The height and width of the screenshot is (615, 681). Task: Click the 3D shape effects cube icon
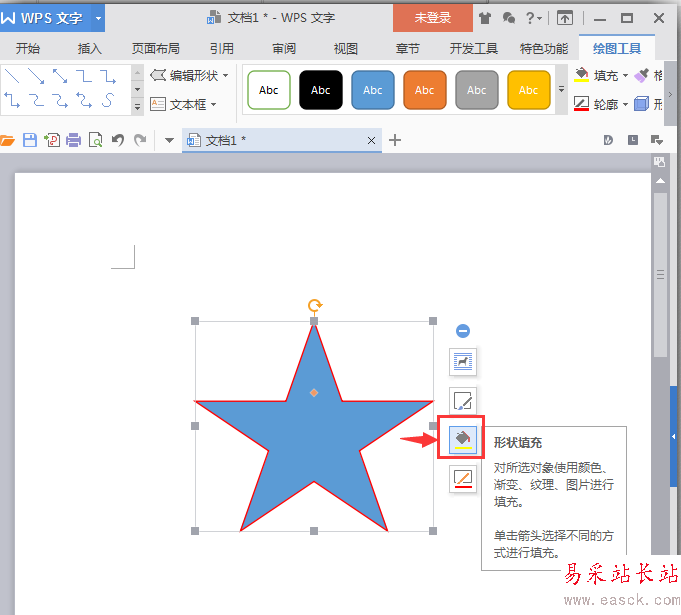(x=641, y=104)
